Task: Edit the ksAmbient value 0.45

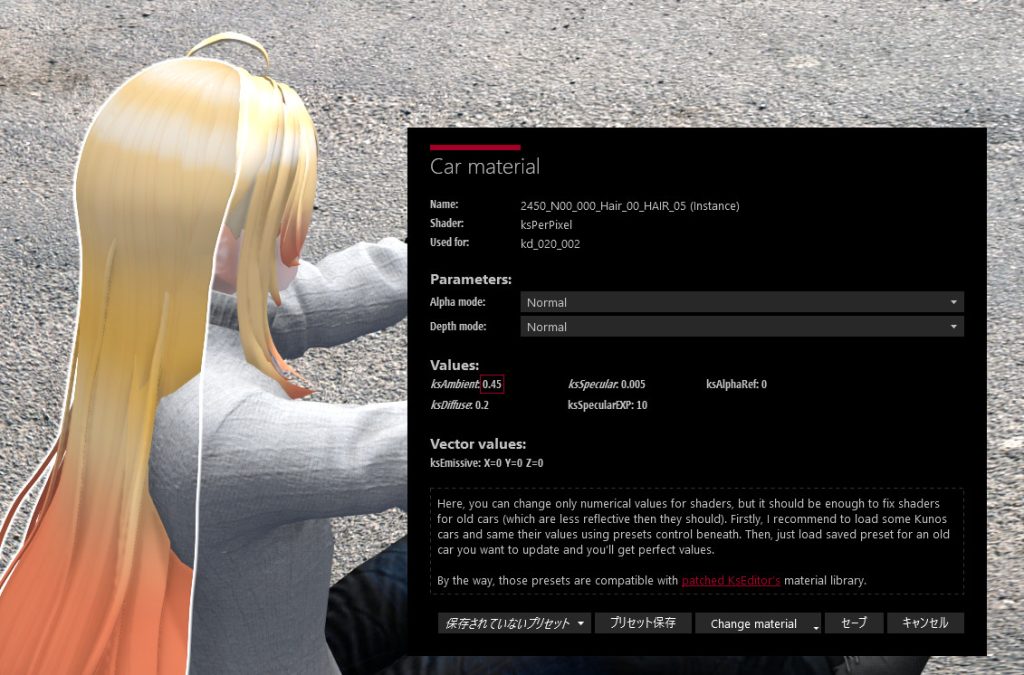Action: click(492, 384)
